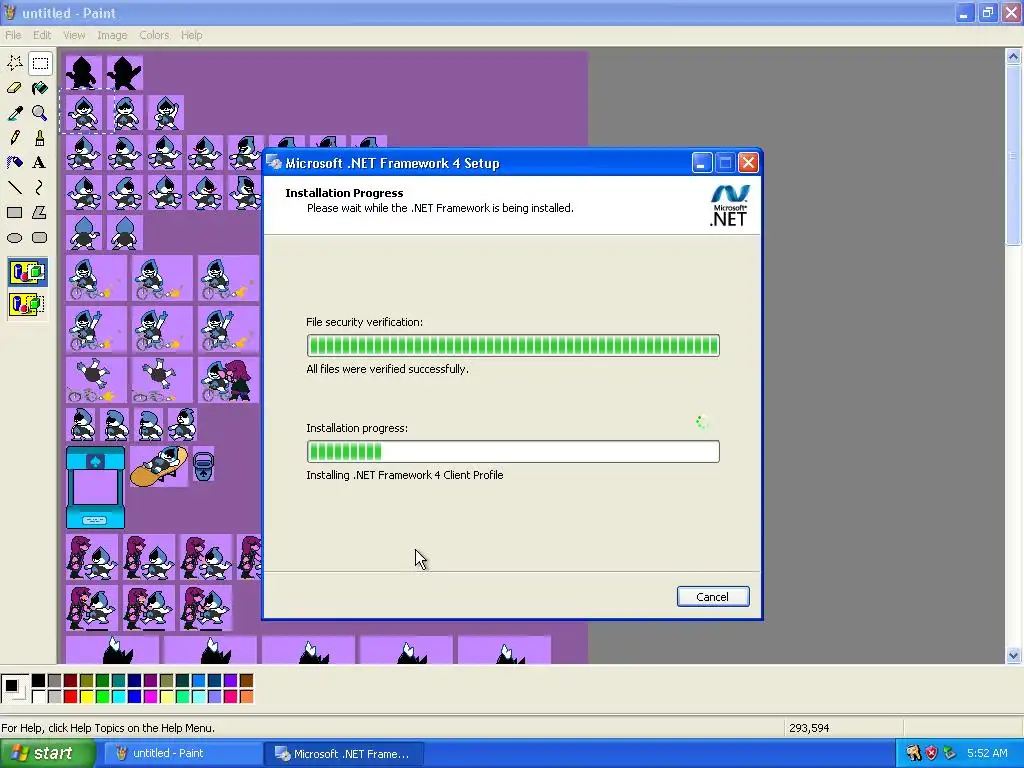Open the View menu in Paint
The width and height of the screenshot is (1024, 768).
[74, 35]
